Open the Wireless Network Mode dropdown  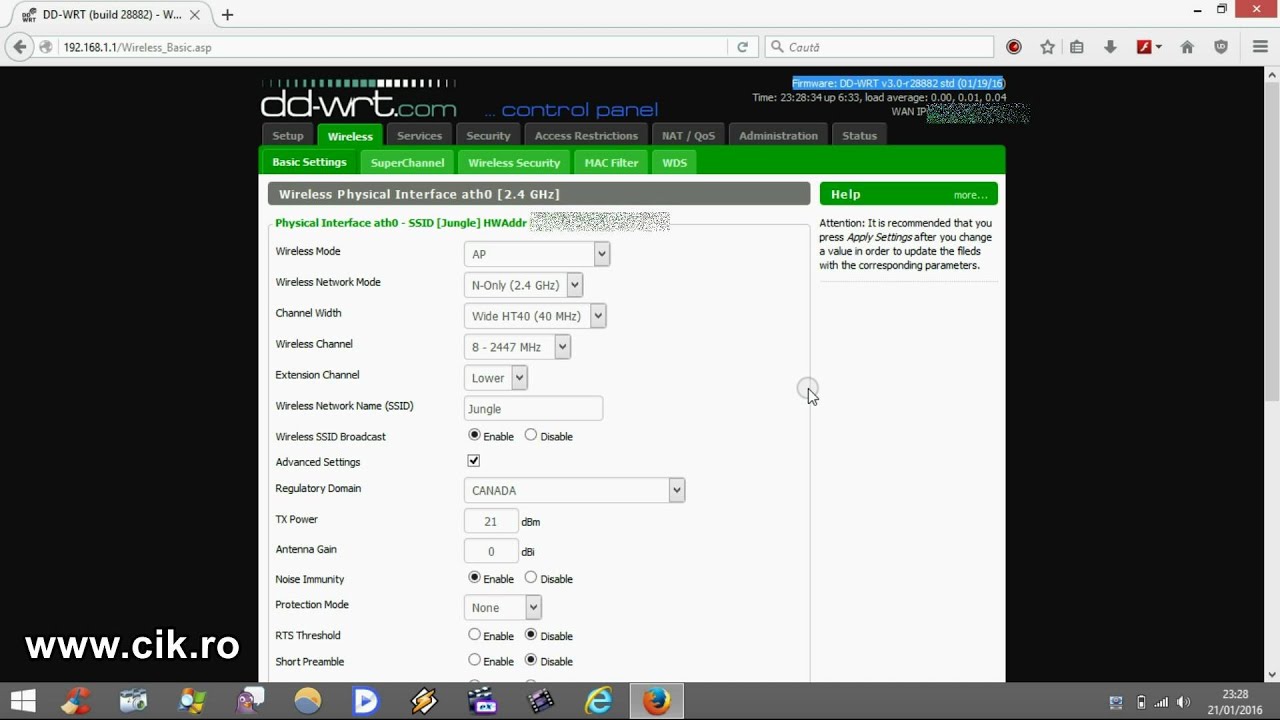523,285
